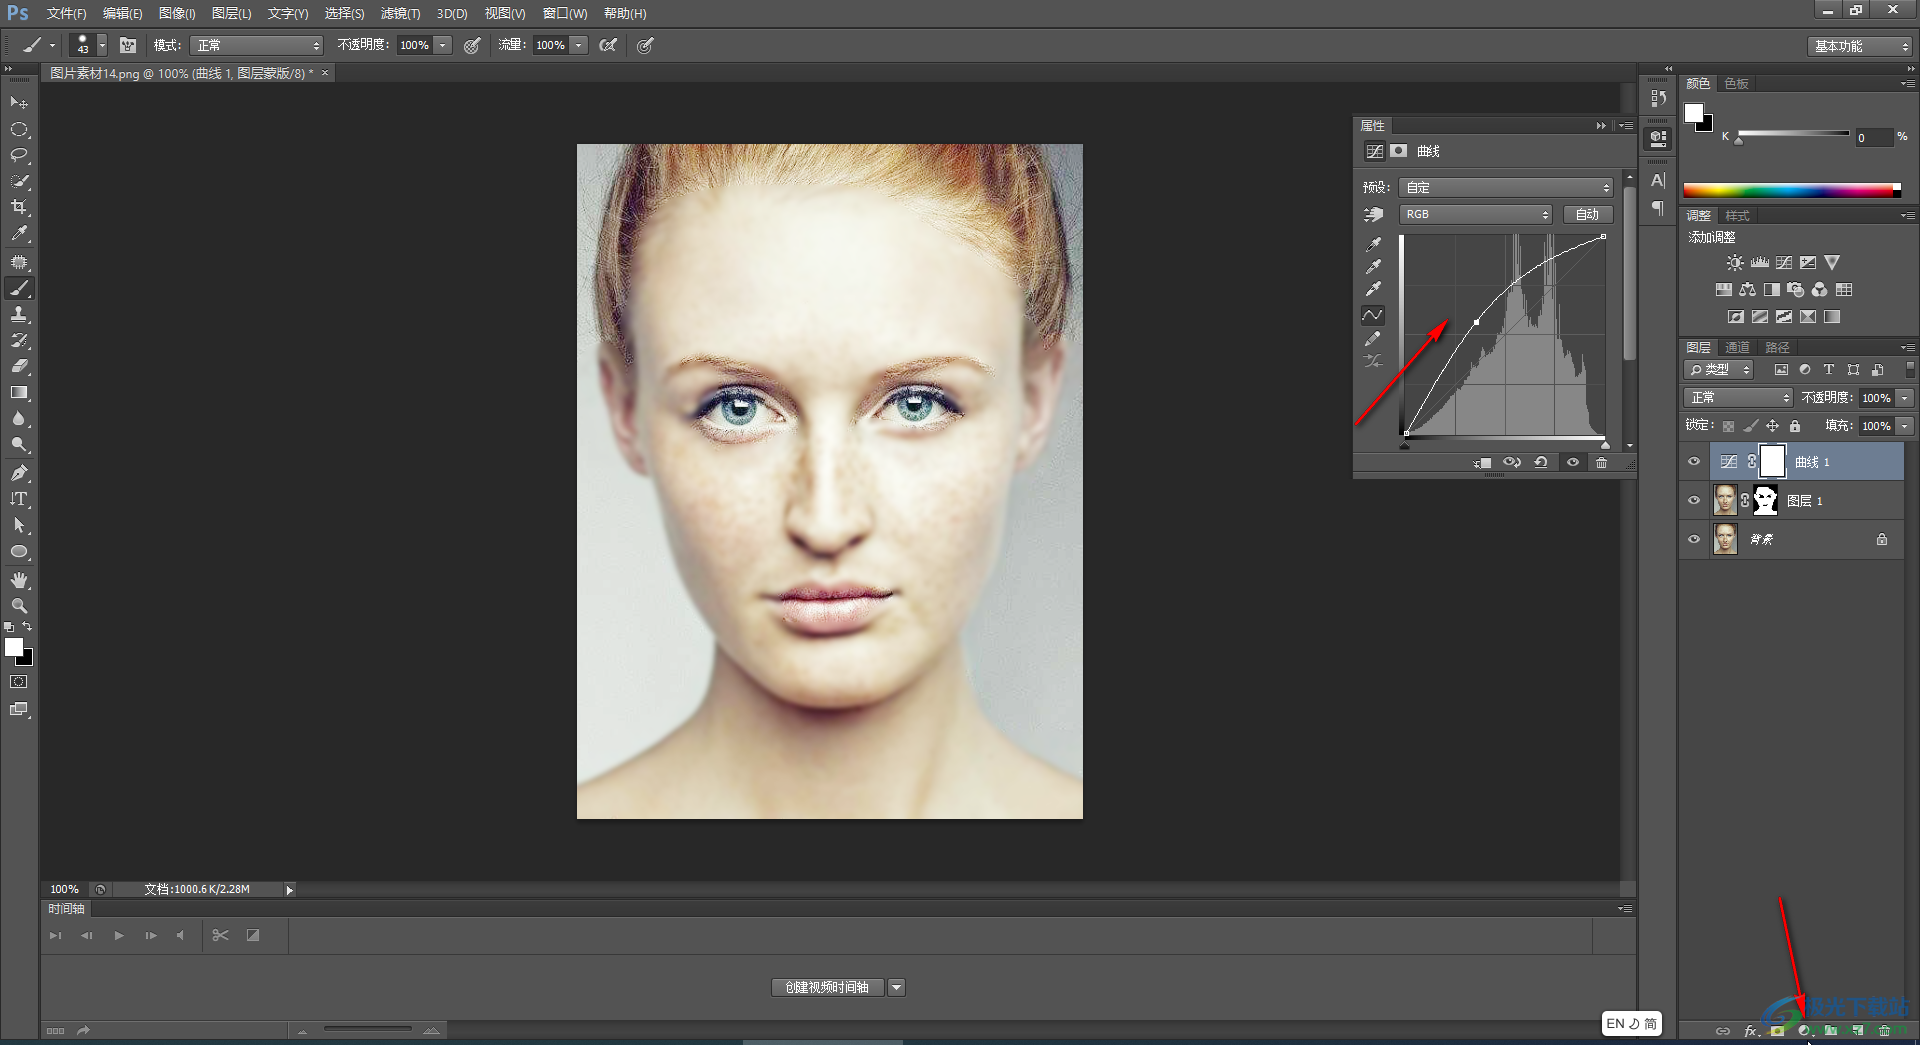Add a Brightness/Contrast adjustment from Adjustments panel
1920x1045 pixels.
pos(1735,263)
